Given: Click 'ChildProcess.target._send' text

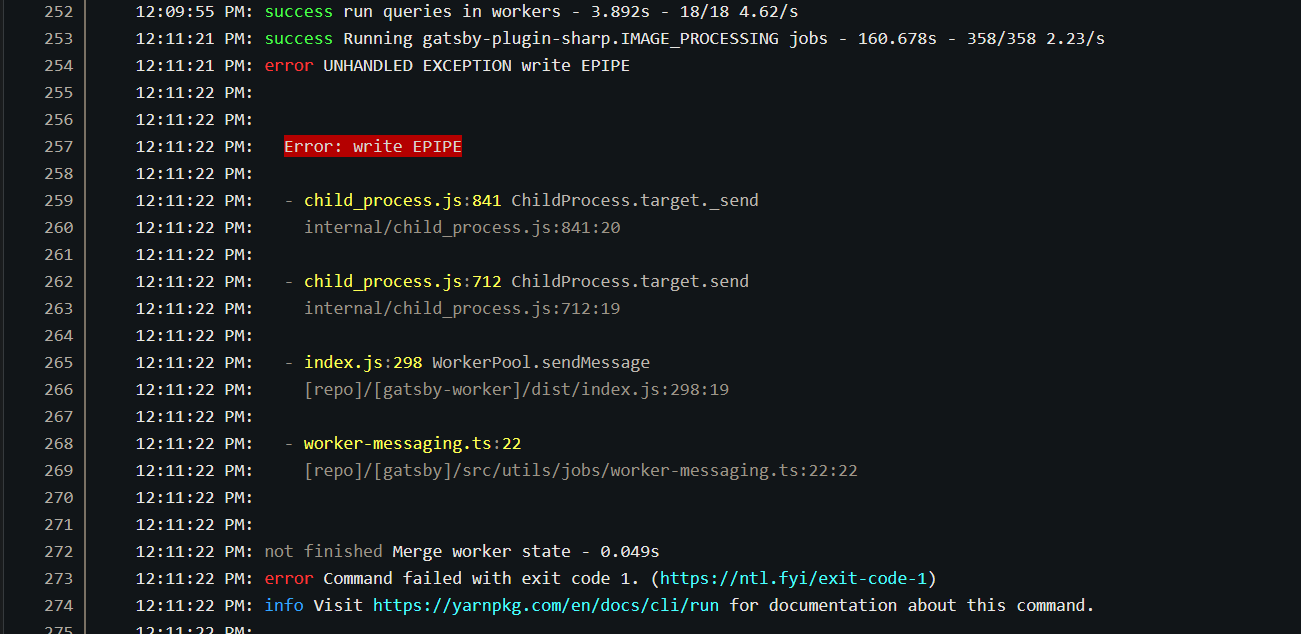Looking at the screenshot, I should coord(635,201).
